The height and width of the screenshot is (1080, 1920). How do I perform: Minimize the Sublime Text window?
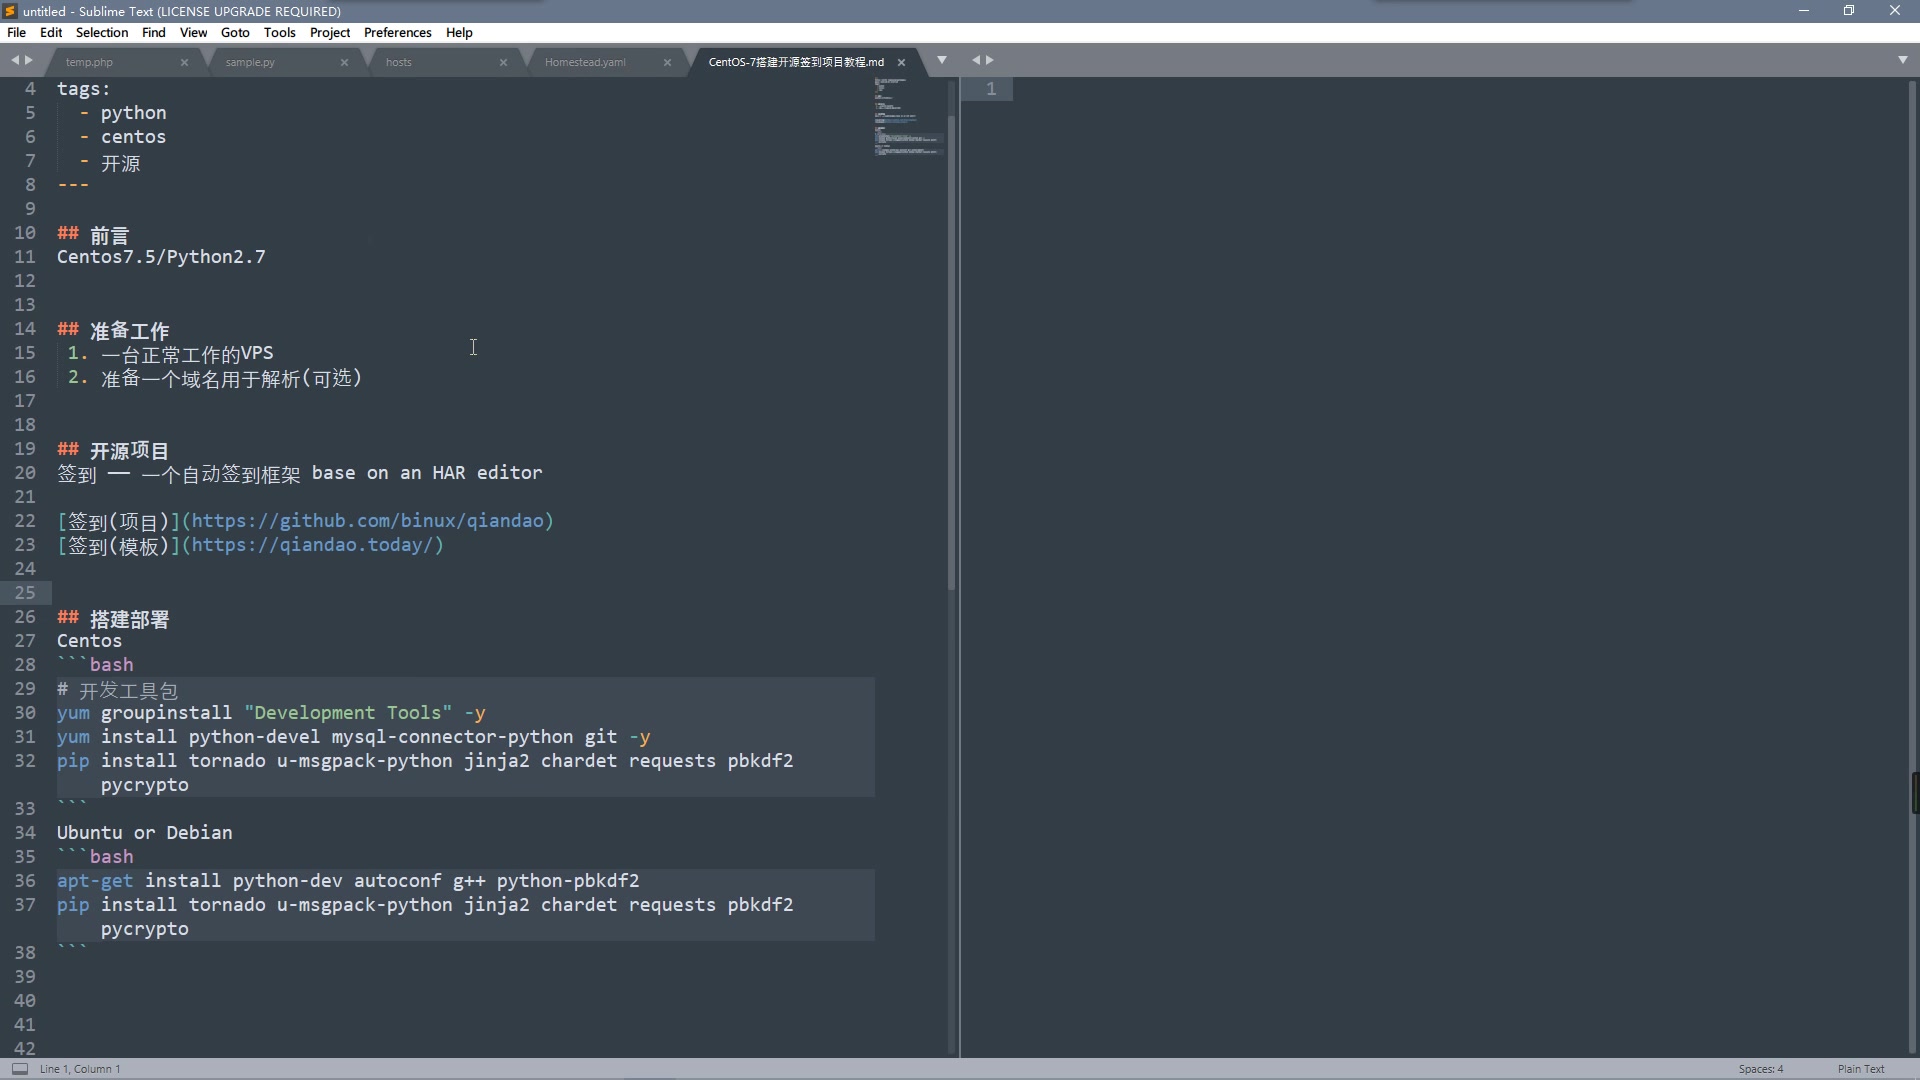[1804, 11]
